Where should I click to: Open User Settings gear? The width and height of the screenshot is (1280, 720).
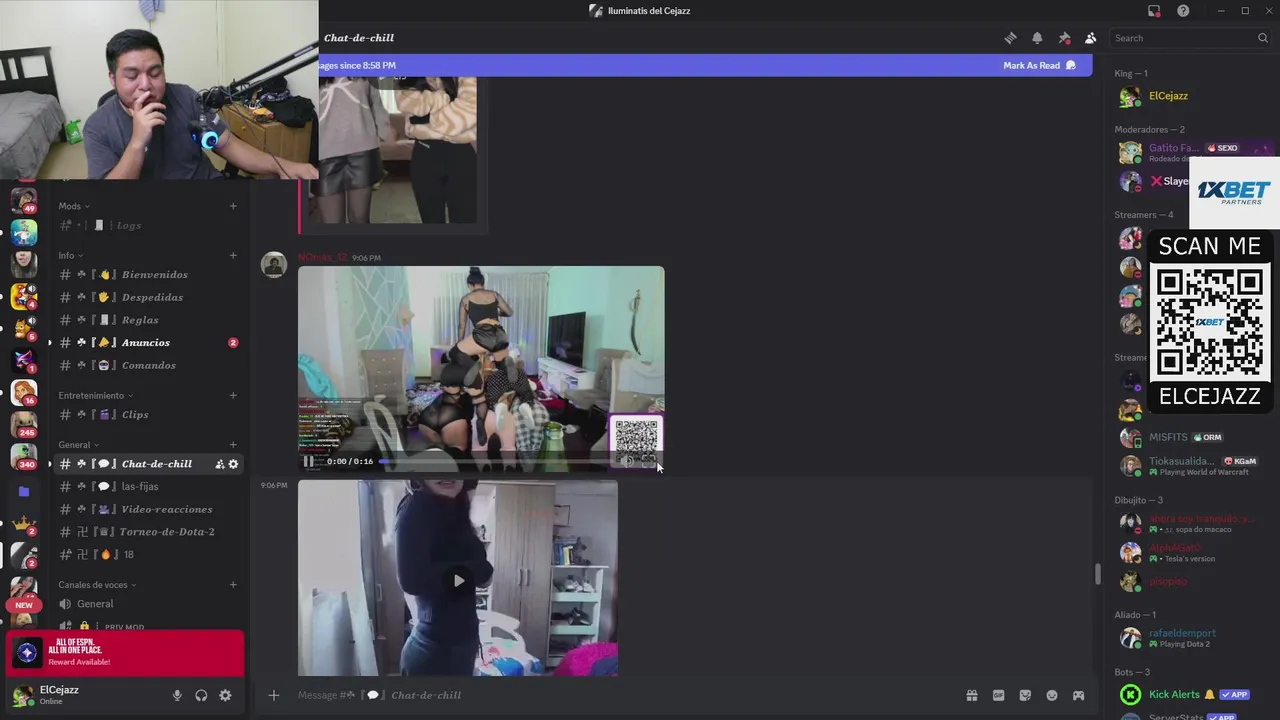click(x=225, y=696)
